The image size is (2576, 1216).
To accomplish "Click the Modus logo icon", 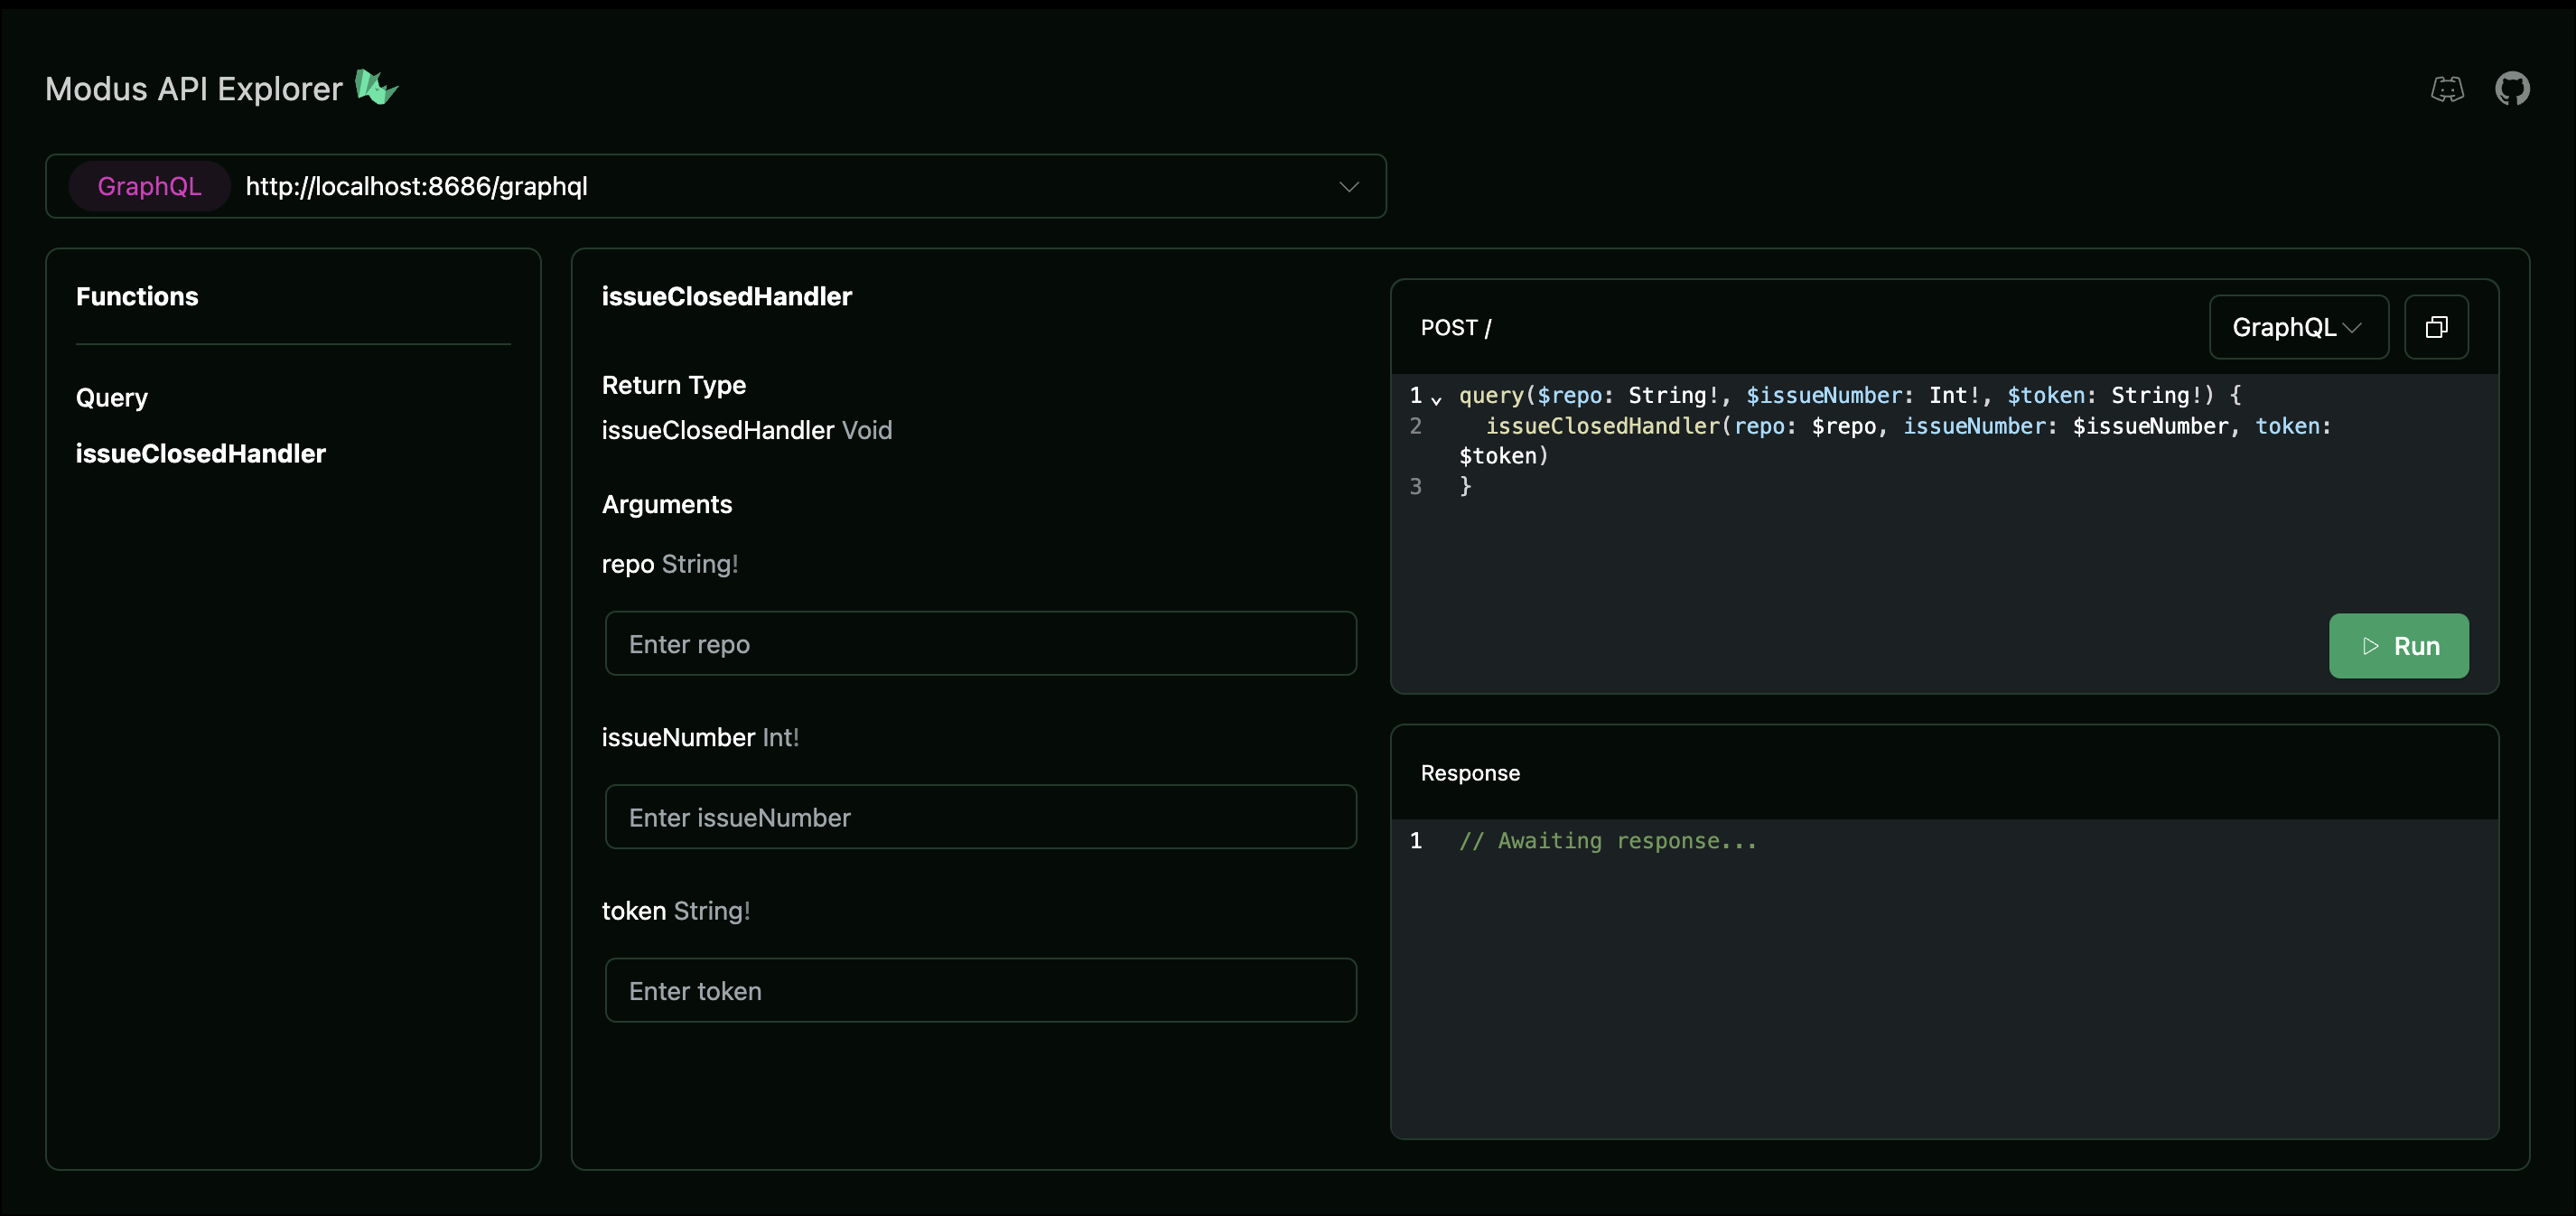I will coord(376,87).
